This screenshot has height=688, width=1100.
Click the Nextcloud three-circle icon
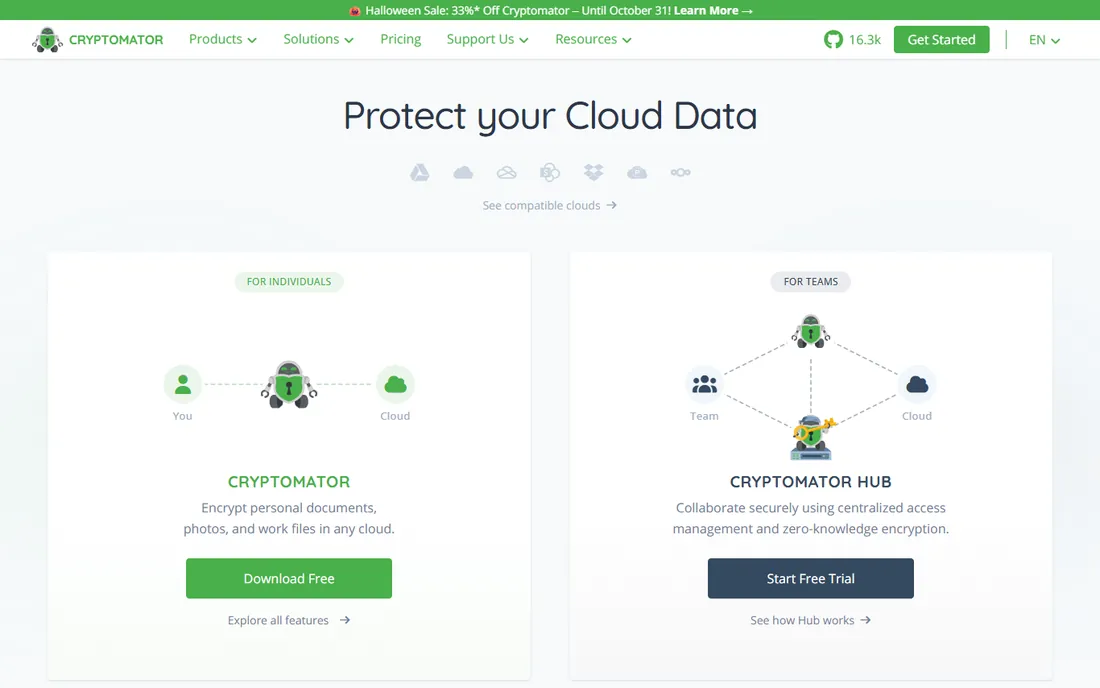[680, 172]
